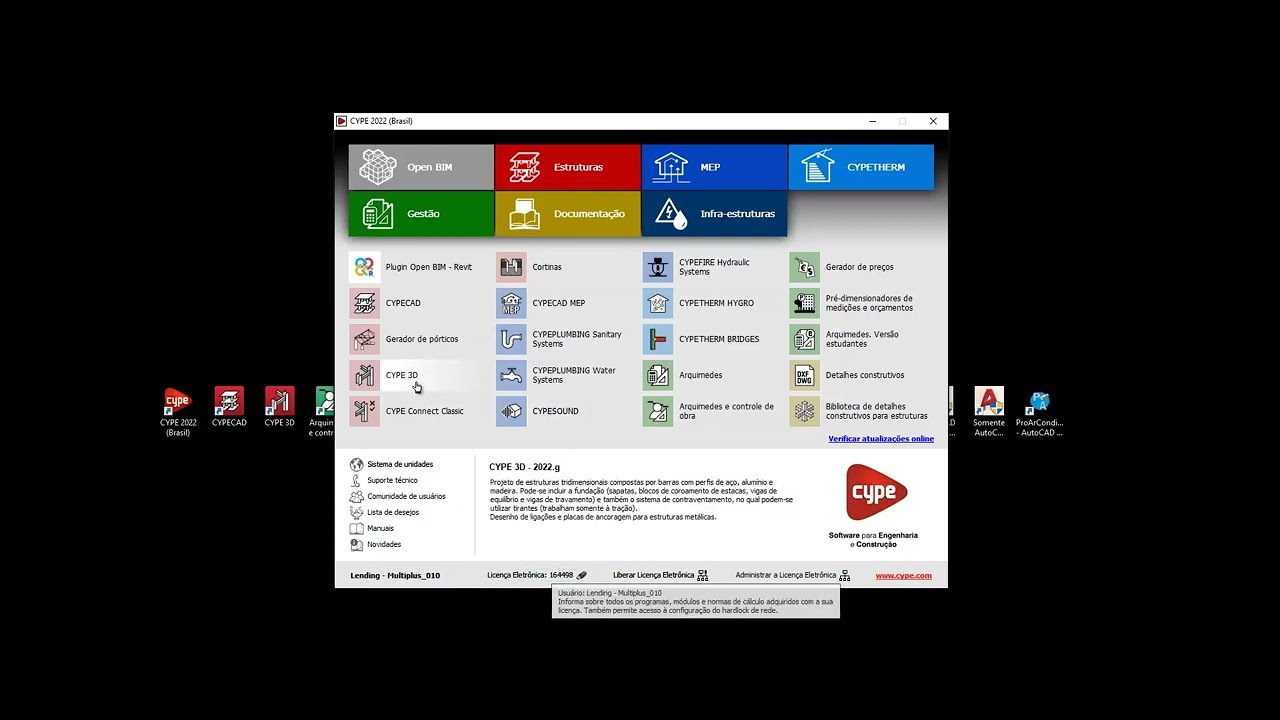
Task: Launch CYPEPLUMBING Sanitary Systems
Action: tap(560, 339)
